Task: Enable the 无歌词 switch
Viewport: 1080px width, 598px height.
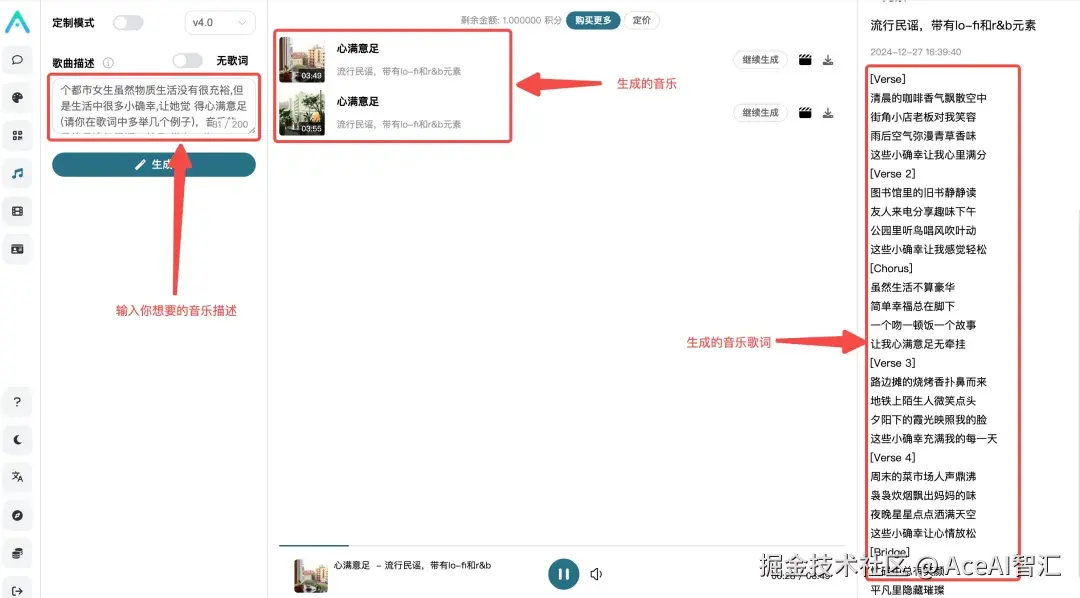Action: coord(186,59)
